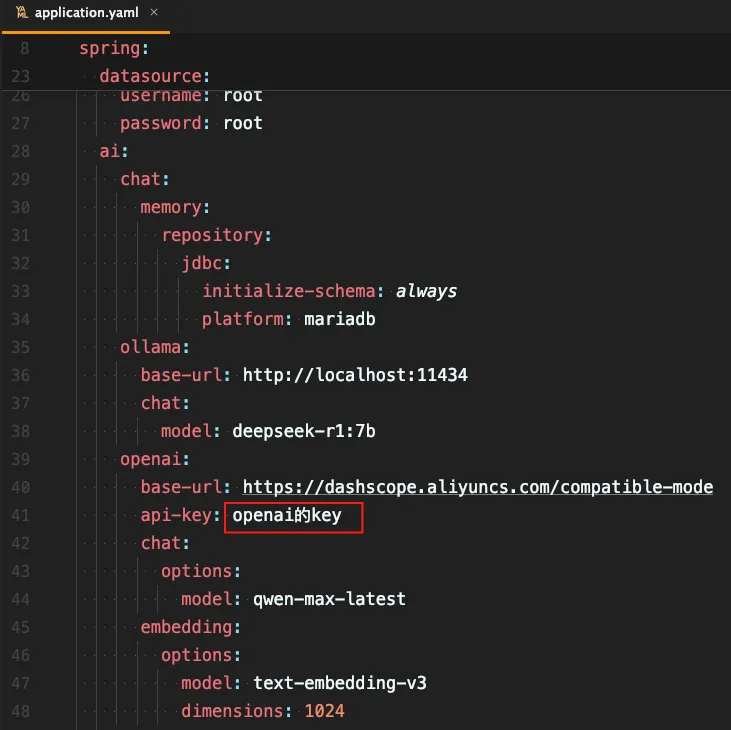This screenshot has width=731, height=730.
Task: Click the deepseek-r1:7b model value
Action: pyautogui.click(x=303, y=431)
